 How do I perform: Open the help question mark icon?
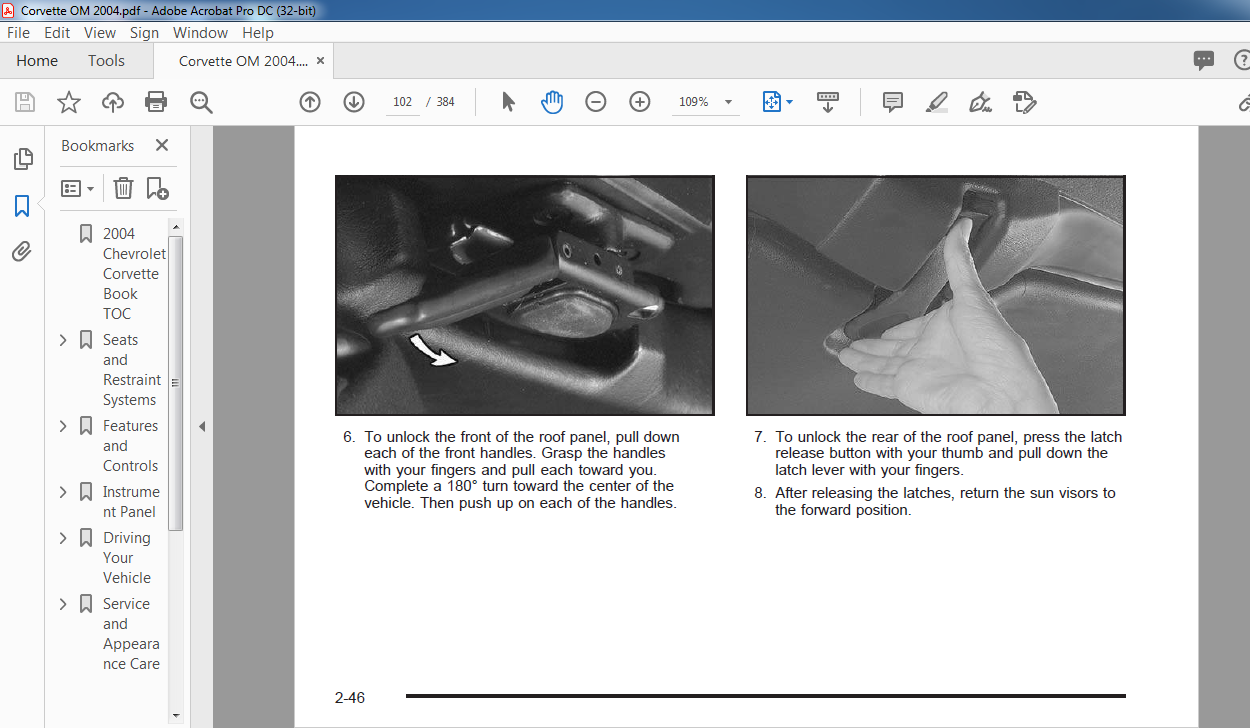tap(1243, 60)
